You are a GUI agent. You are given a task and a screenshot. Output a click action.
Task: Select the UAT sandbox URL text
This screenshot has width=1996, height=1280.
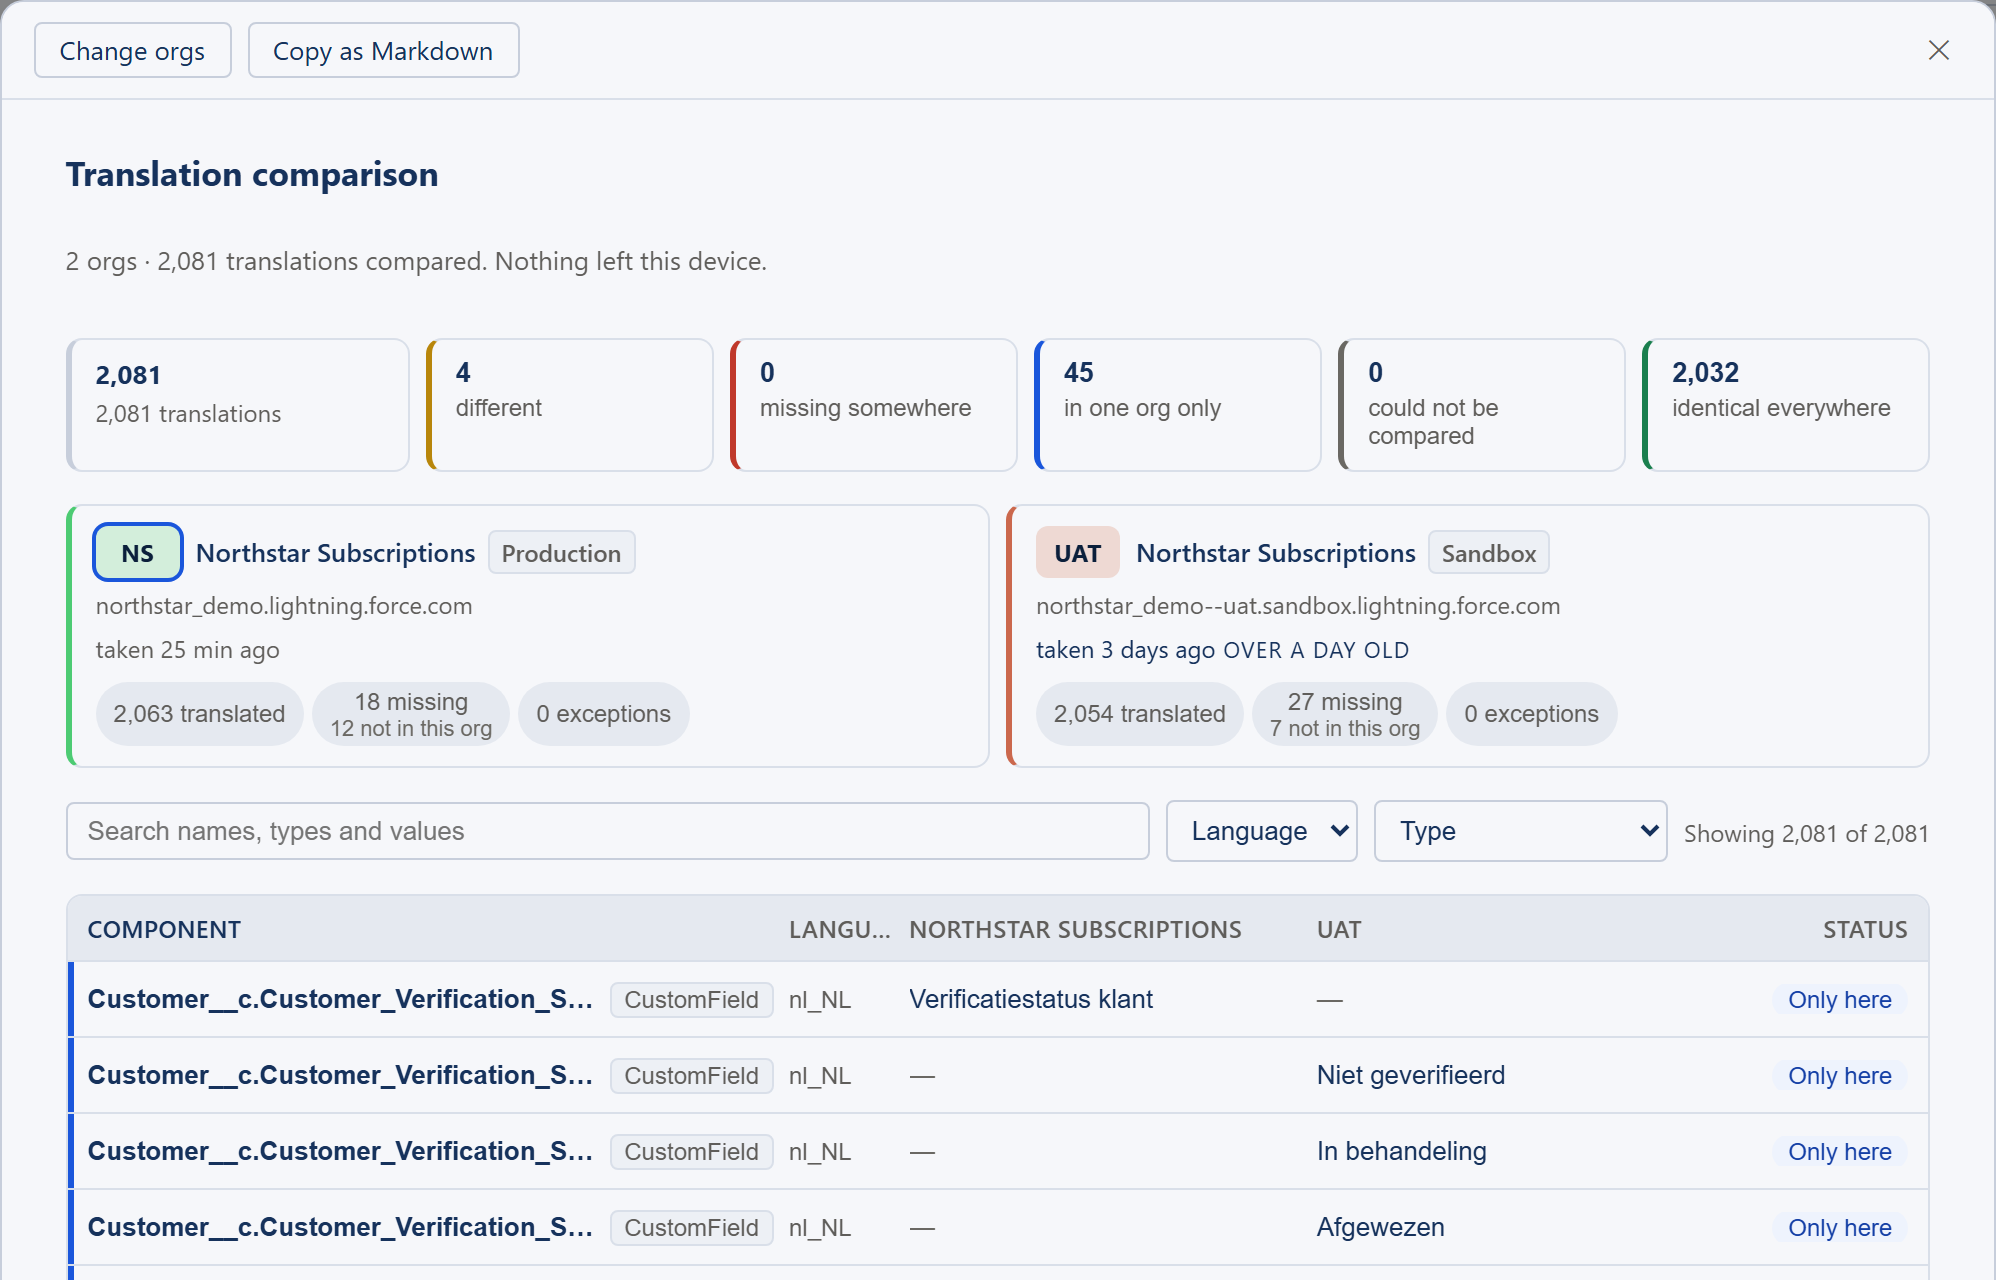pos(1298,606)
